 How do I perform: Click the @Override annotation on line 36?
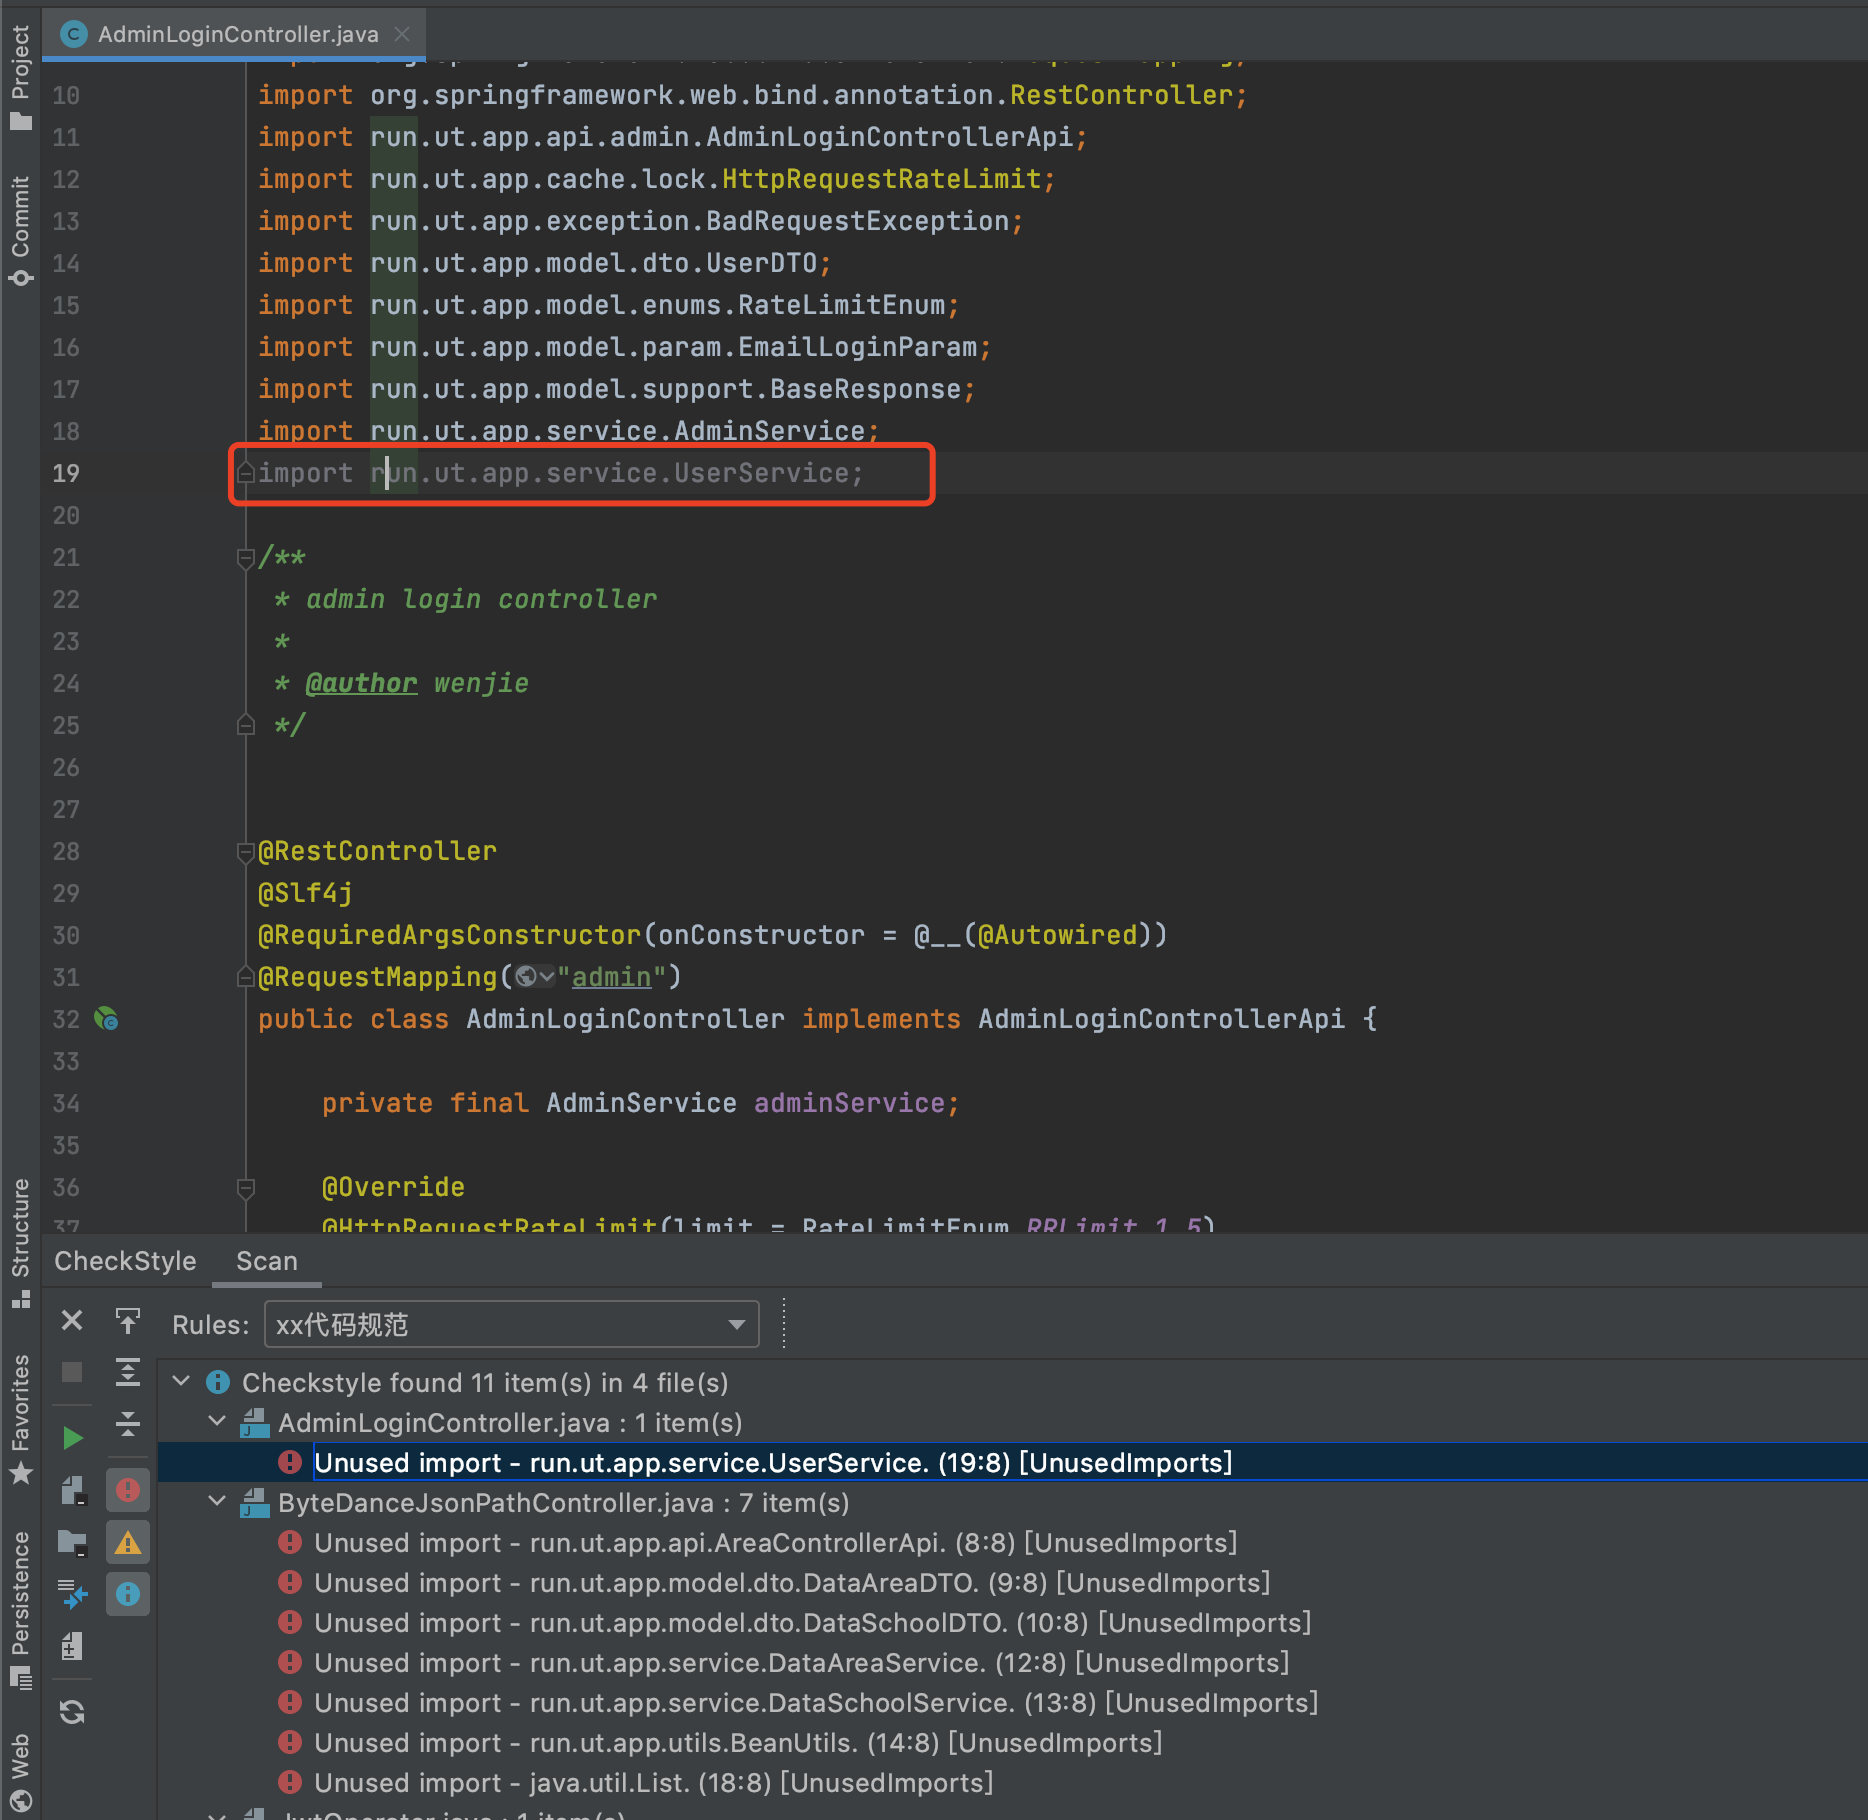pos(393,1187)
